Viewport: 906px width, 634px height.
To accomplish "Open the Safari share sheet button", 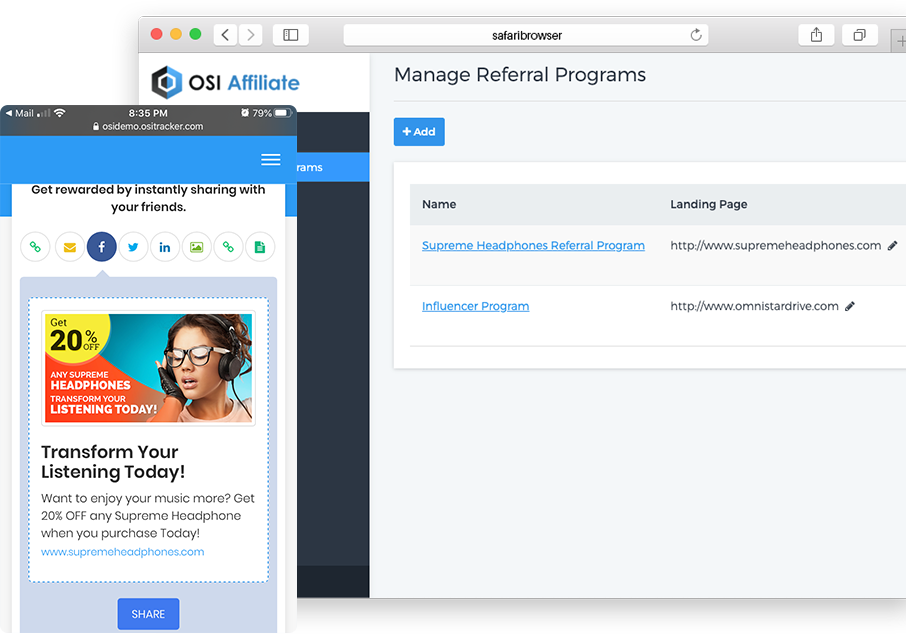I will coord(816,35).
